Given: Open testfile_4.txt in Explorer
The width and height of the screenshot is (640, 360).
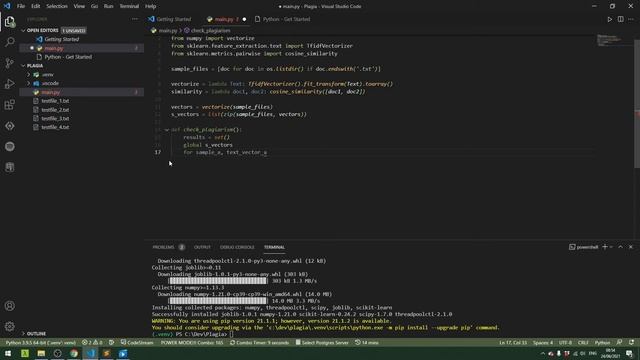Looking at the screenshot, I should 55,127.
